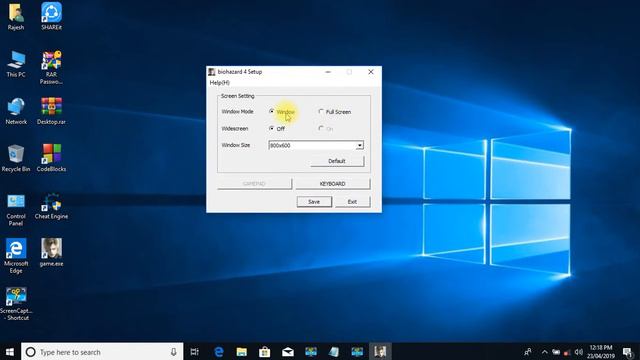The image size is (640, 360).
Task: Select Widescreen On radio button
Action: pyautogui.click(x=321, y=129)
